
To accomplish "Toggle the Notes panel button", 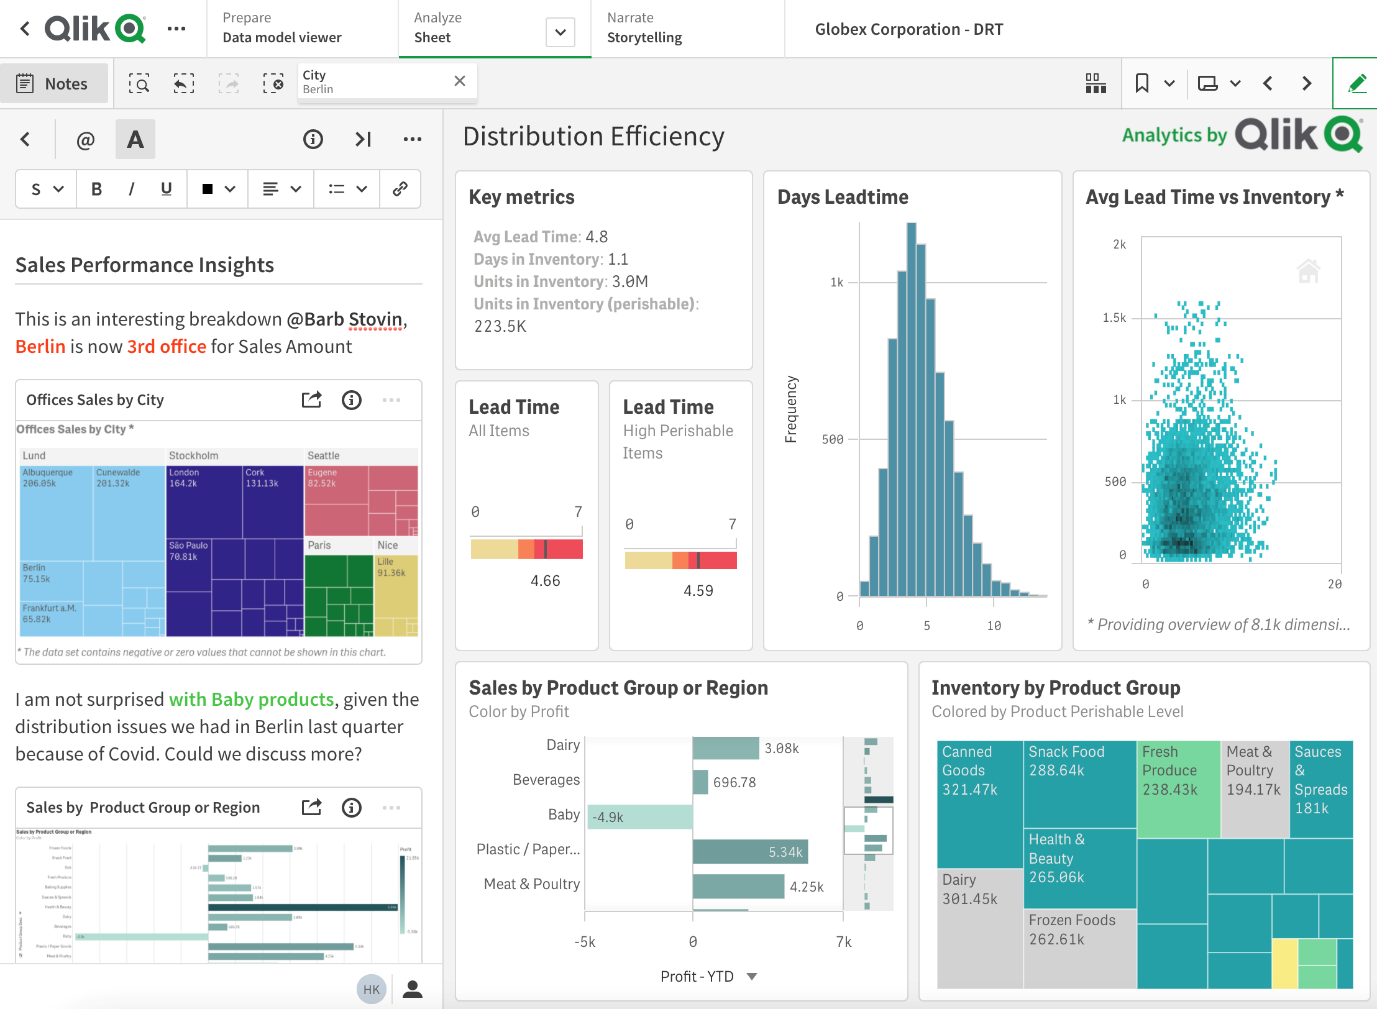I will coord(52,84).
